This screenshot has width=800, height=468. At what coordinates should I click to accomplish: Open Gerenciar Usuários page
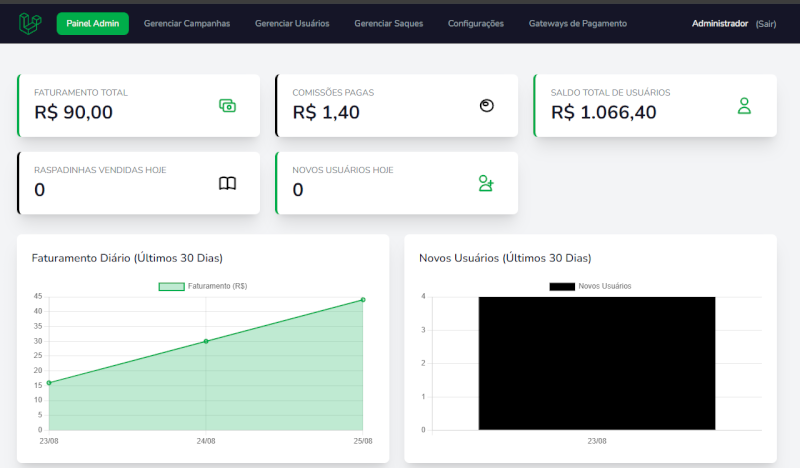[x=292, y=23]
